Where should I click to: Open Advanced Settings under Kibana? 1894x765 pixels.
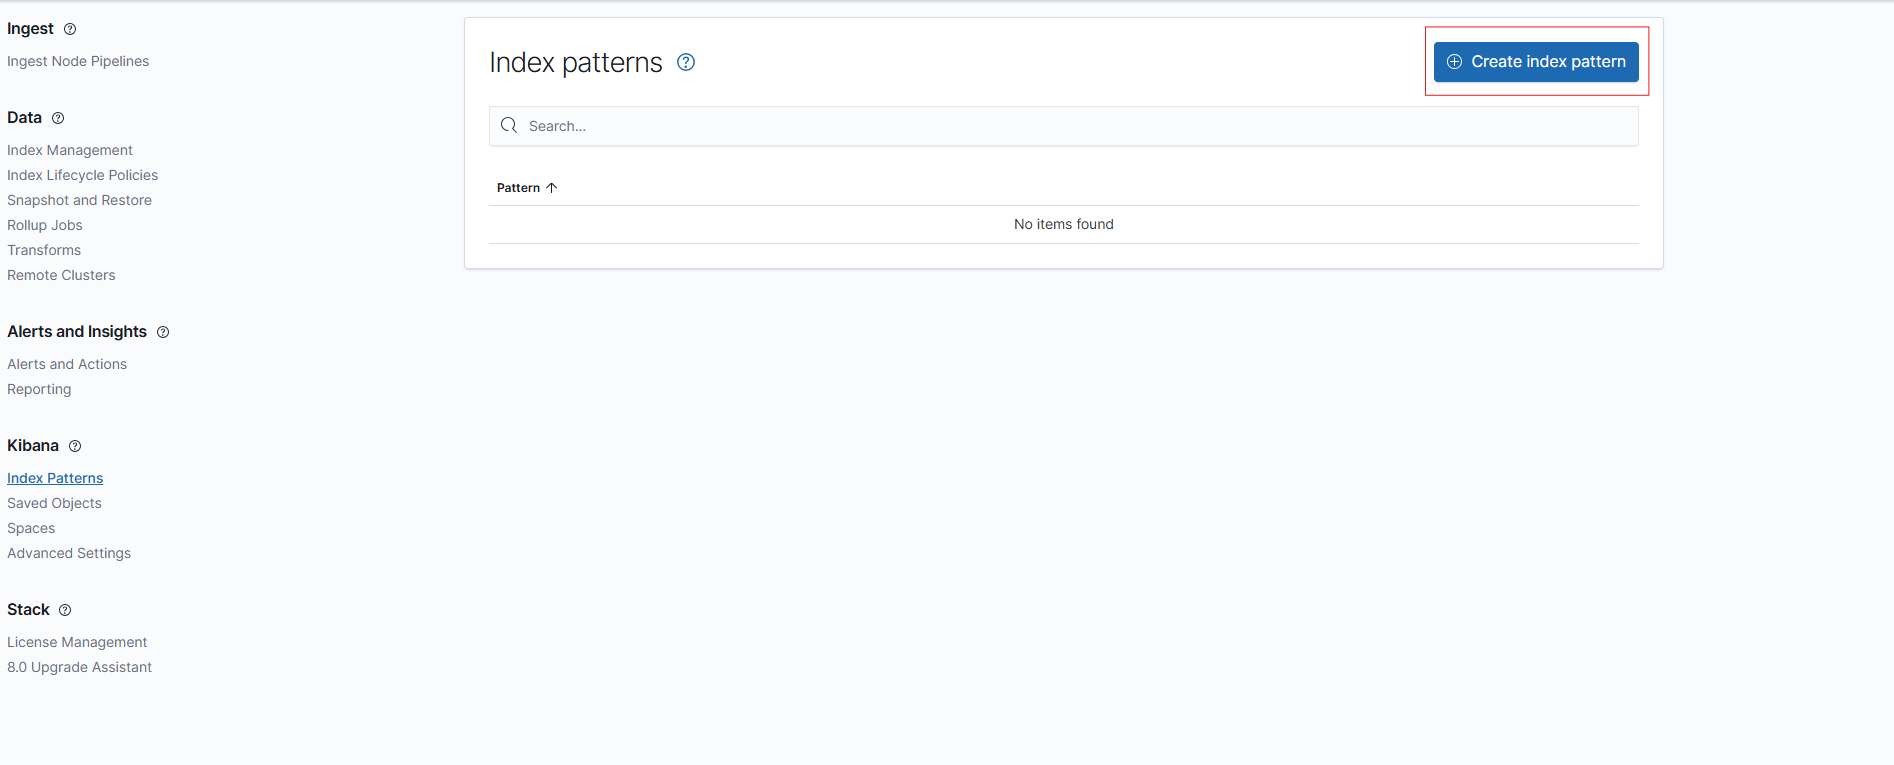pyautogui.click(x=69, y=553)
